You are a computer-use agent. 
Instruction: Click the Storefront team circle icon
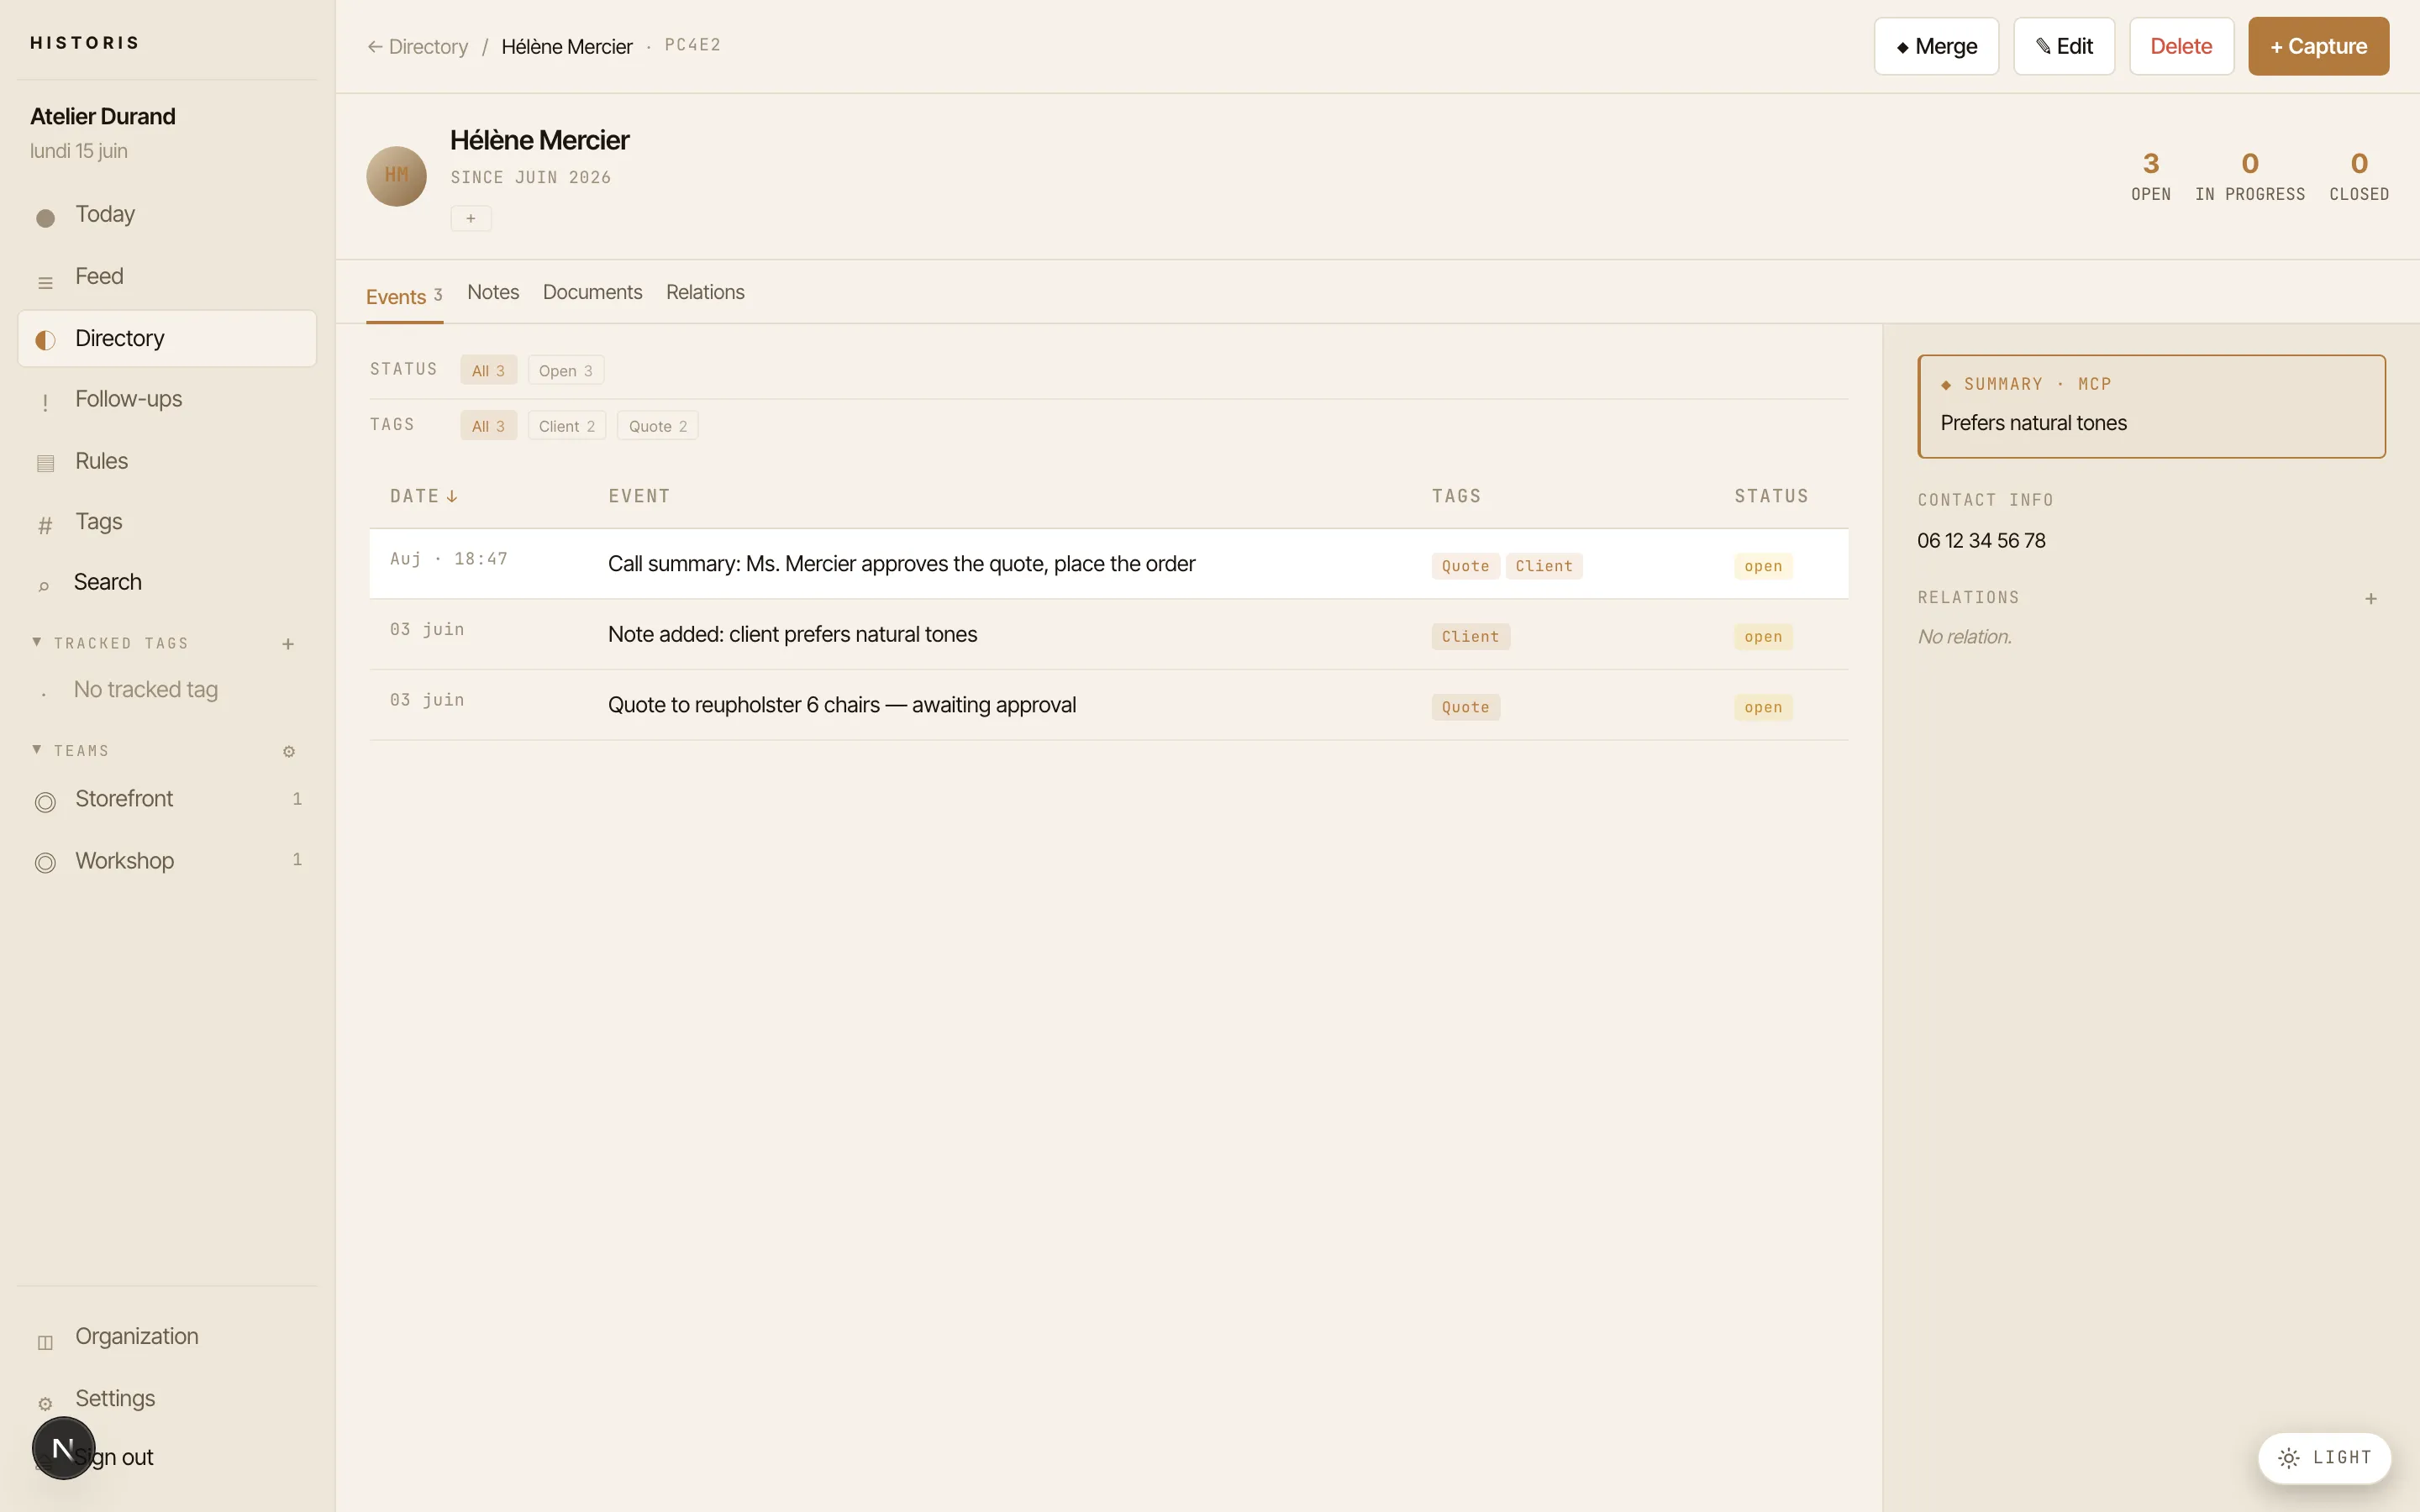click(x=45, y=802)
